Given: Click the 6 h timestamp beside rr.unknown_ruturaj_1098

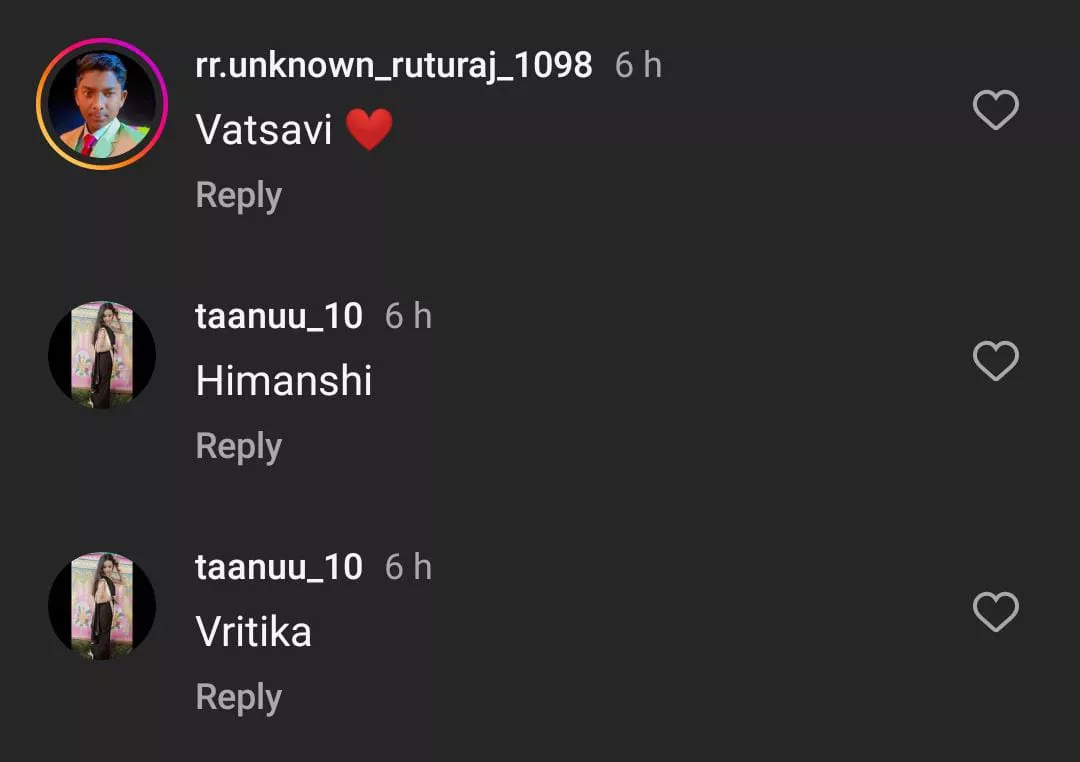Looking at the screenshot, I should coord(638,66).
